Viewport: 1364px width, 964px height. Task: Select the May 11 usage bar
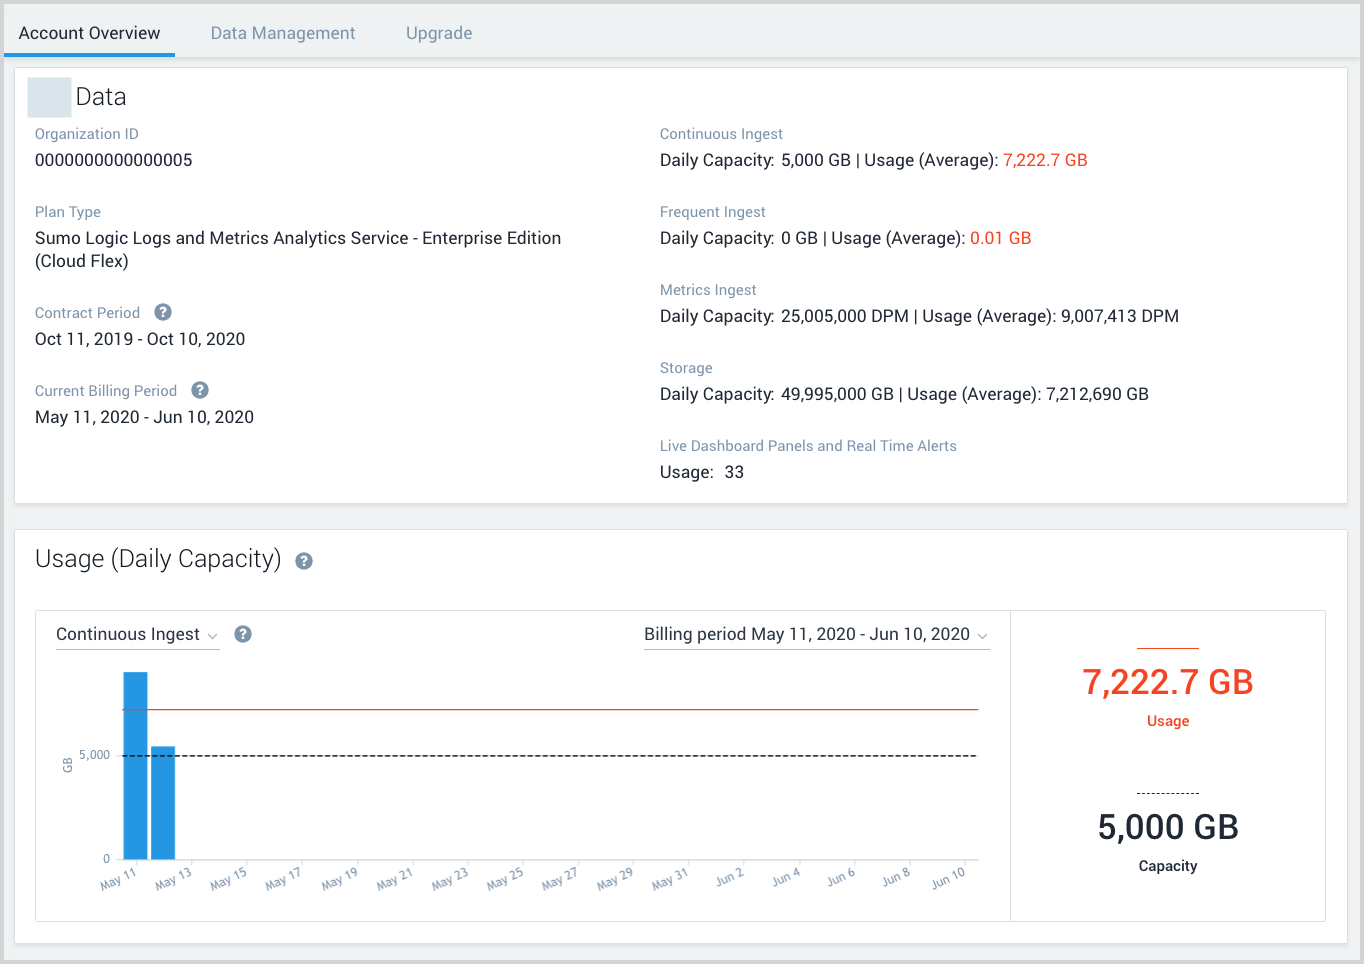point(133,765)
